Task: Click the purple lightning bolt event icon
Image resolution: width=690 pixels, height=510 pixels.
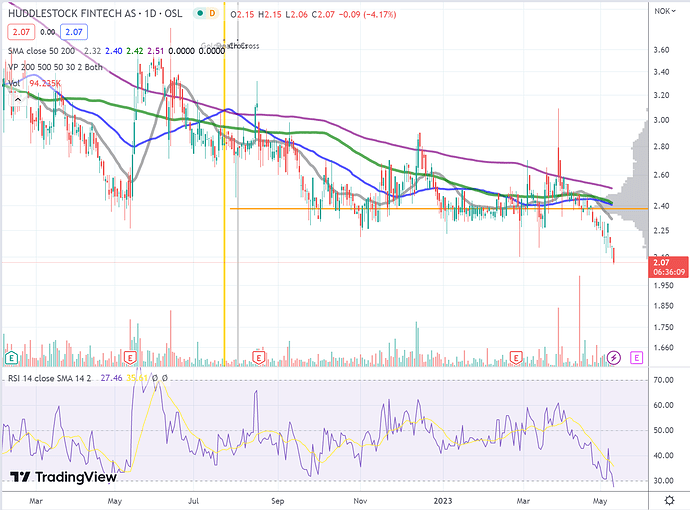Action: tap(613, 358)
